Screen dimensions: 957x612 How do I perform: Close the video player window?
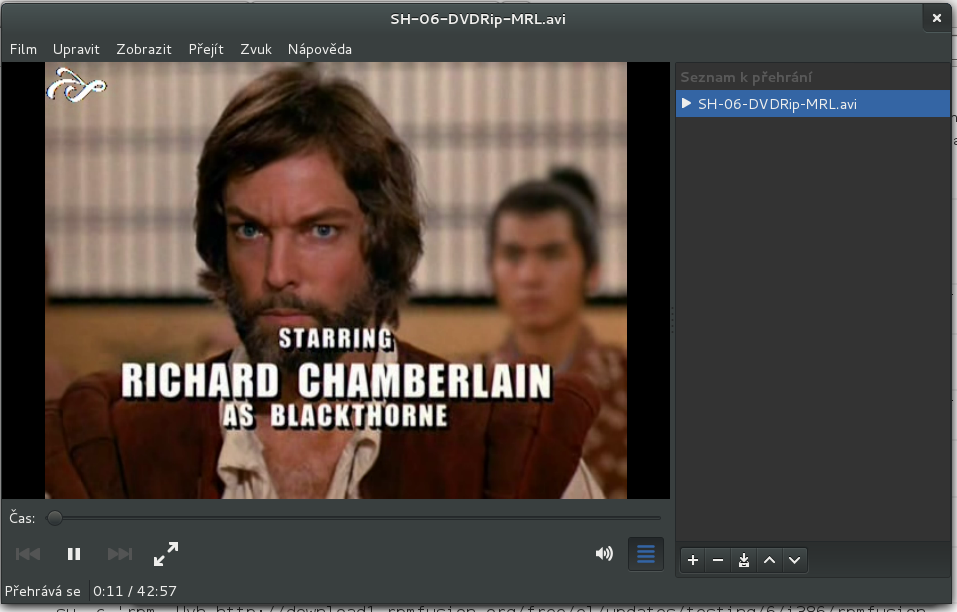pos(937,18)
